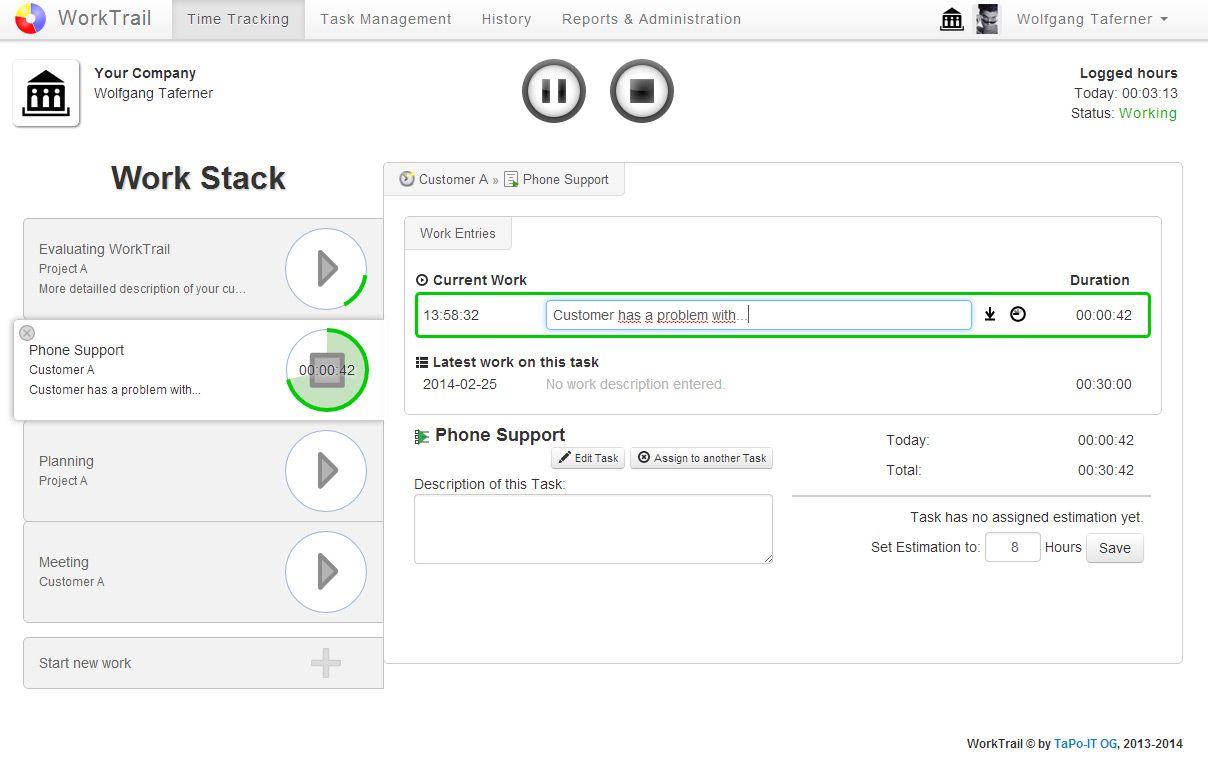
Task: Start the Meeting task for Customer A
Action: [326, 571]
